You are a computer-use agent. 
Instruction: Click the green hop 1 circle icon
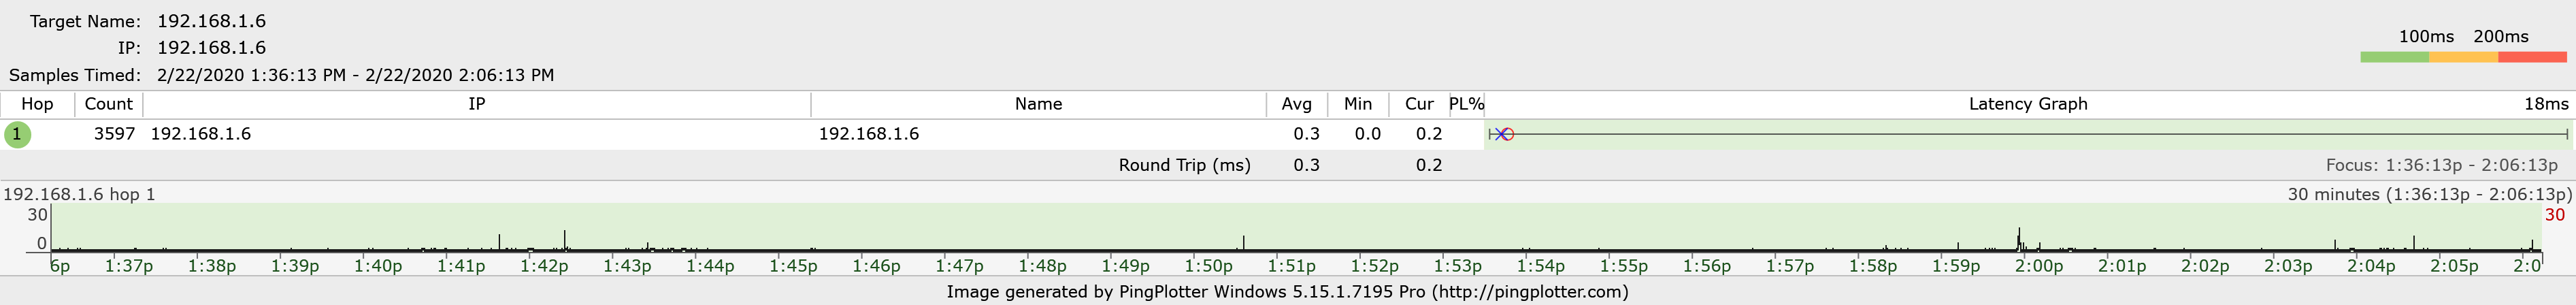click(x=17, y=134)
